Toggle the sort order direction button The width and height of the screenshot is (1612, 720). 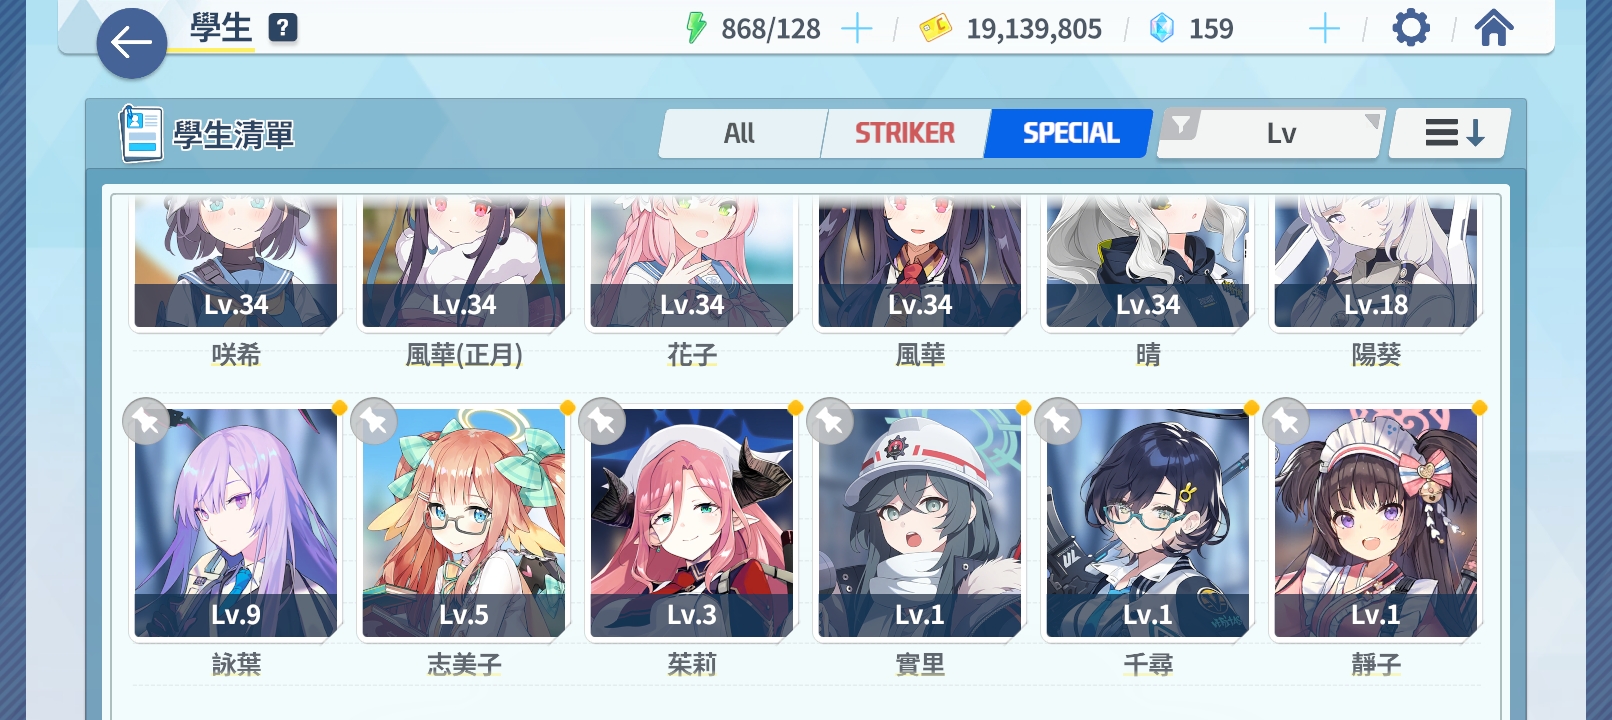point(1451,133)
